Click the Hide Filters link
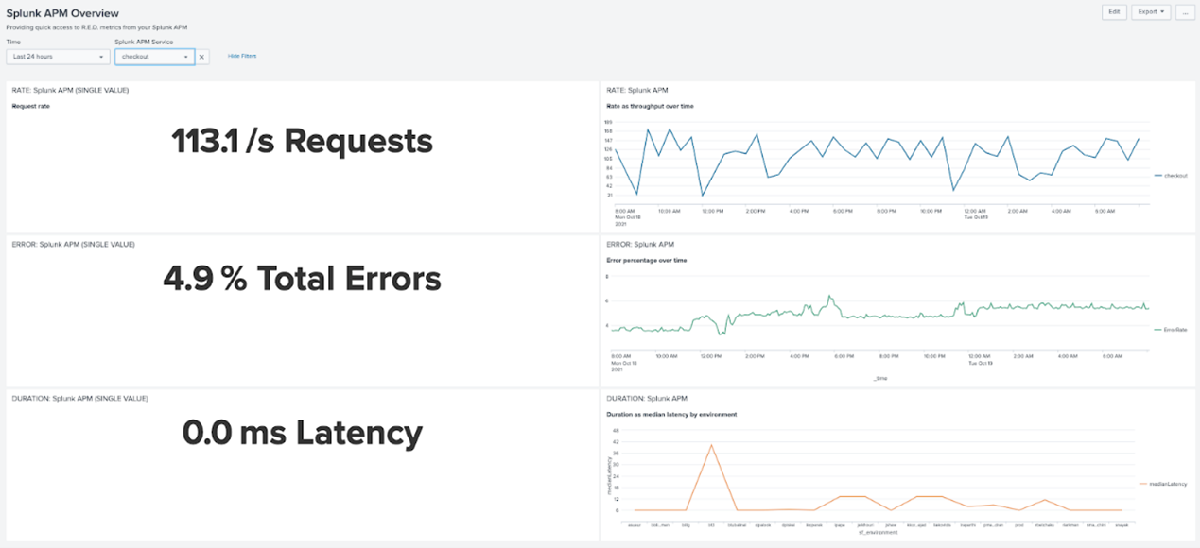 pyautogui.click(x=242, y=56)
